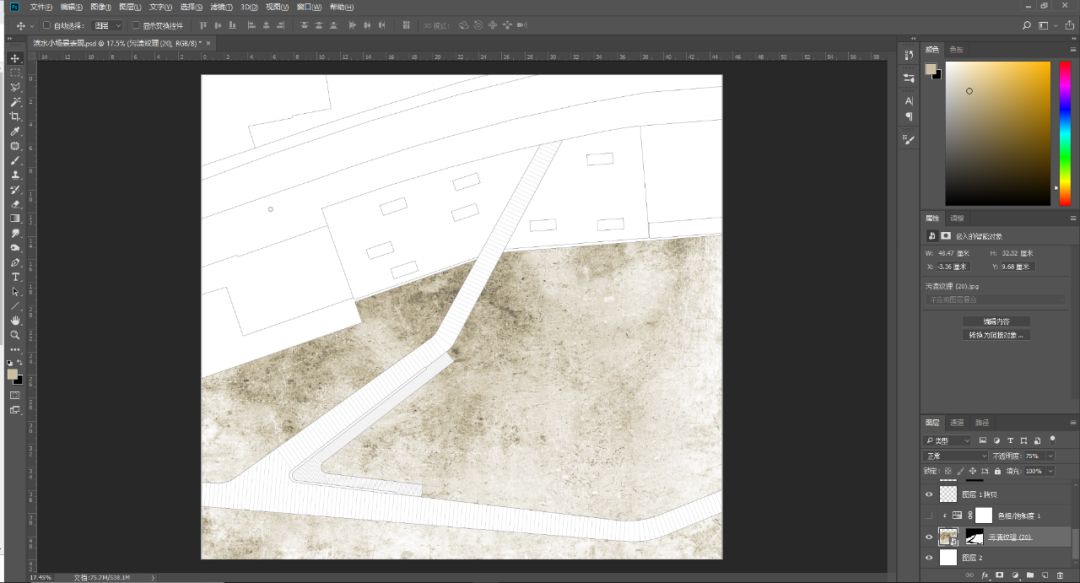1080x583 pixels.
Task: Select the Horizontal Type tool
Action: coord(15,277)
